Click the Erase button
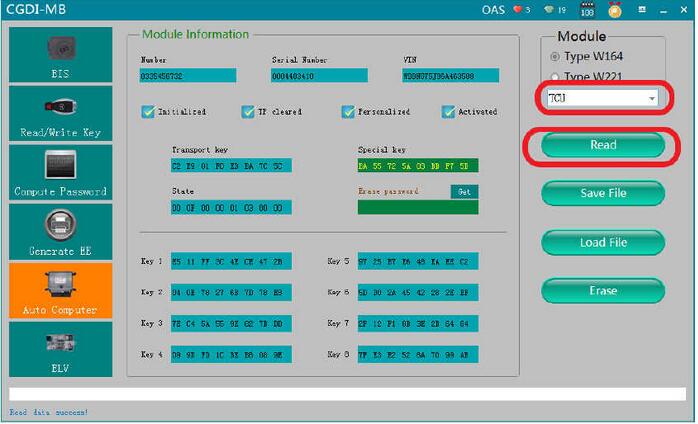 [603, 291]
